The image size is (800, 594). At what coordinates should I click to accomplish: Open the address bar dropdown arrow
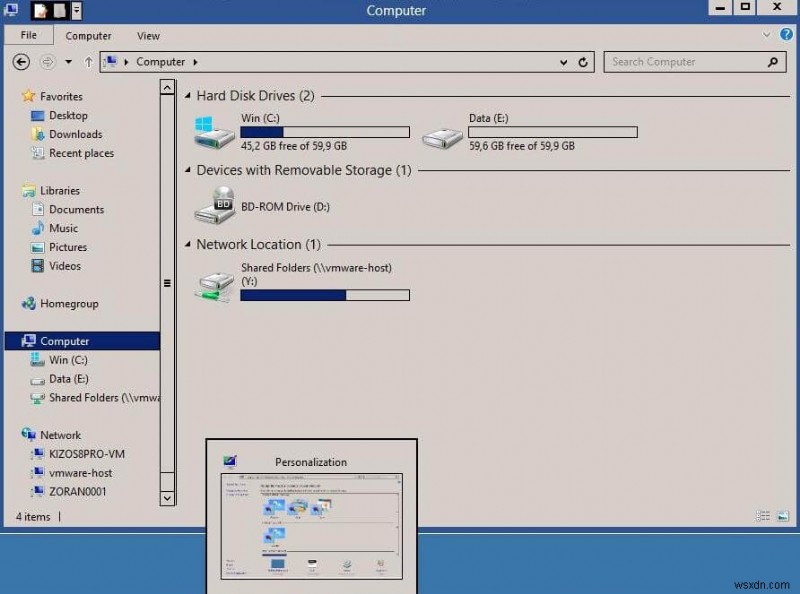click(x=563, y=62)
